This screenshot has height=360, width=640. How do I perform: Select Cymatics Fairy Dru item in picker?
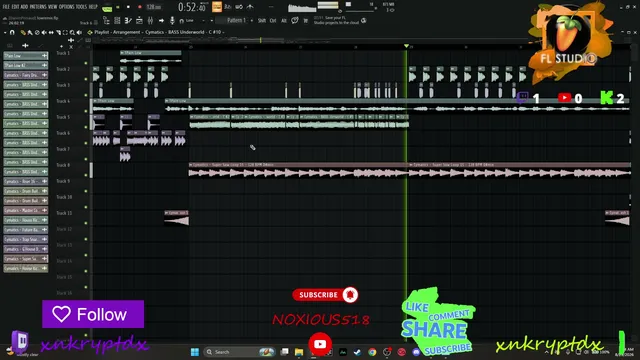point(26,75)
